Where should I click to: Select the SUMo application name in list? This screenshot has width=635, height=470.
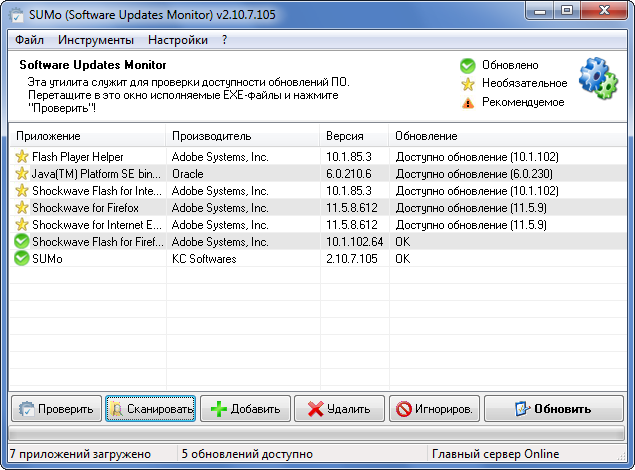47,259
